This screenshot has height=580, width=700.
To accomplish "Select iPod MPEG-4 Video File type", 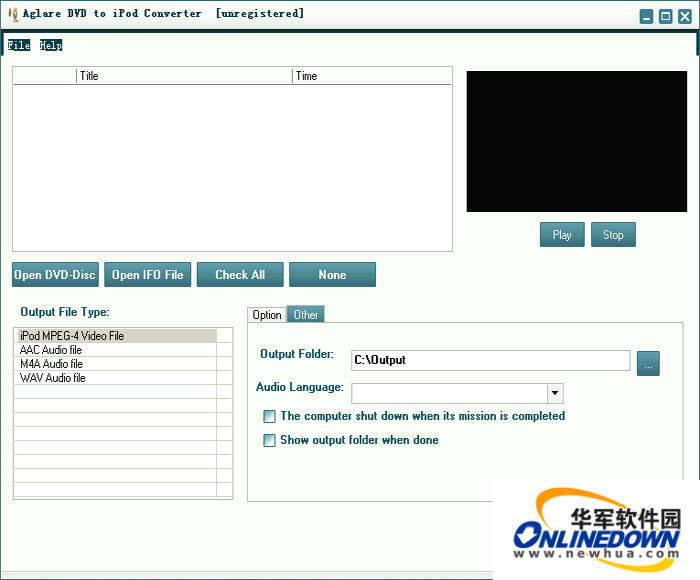I will (x=116, y=336).
